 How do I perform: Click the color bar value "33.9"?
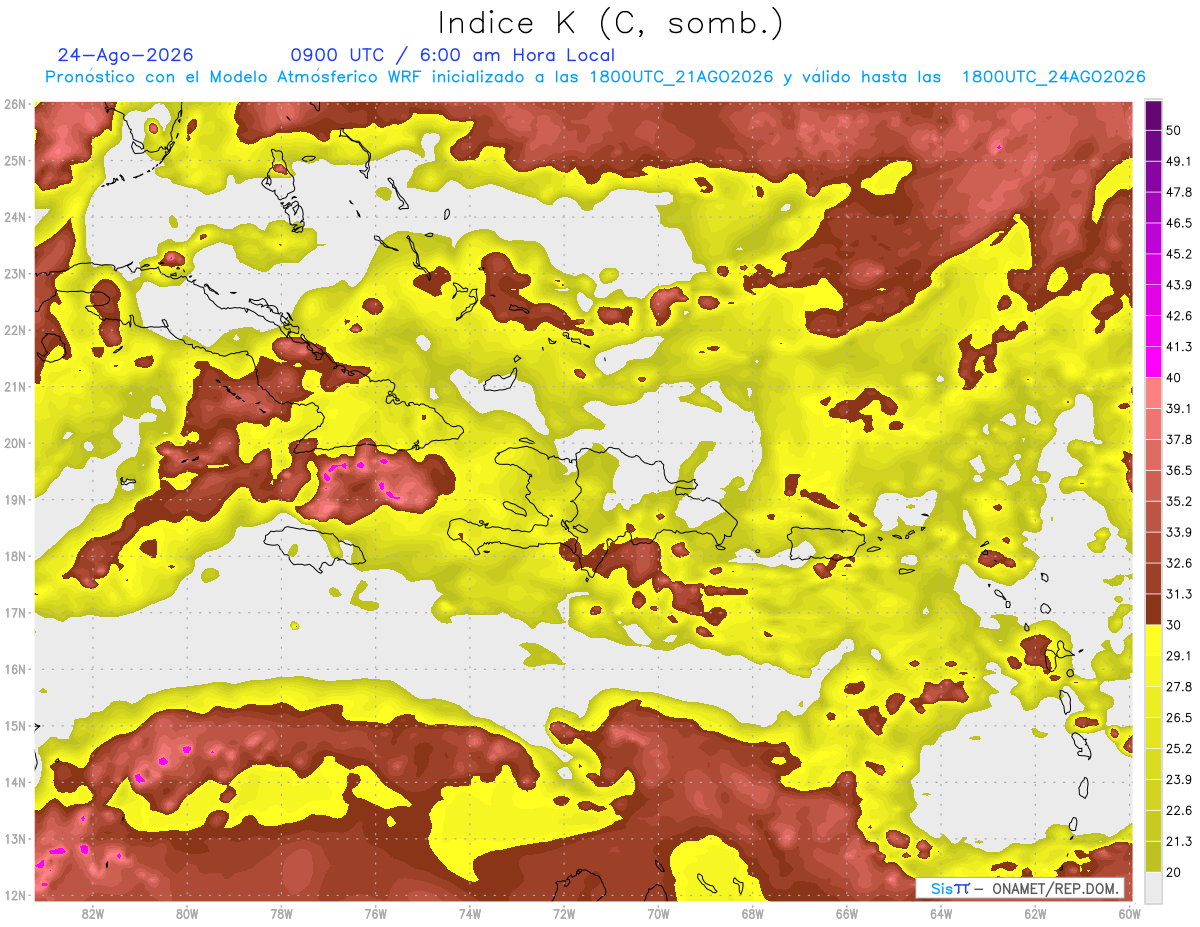[1178, 532]
